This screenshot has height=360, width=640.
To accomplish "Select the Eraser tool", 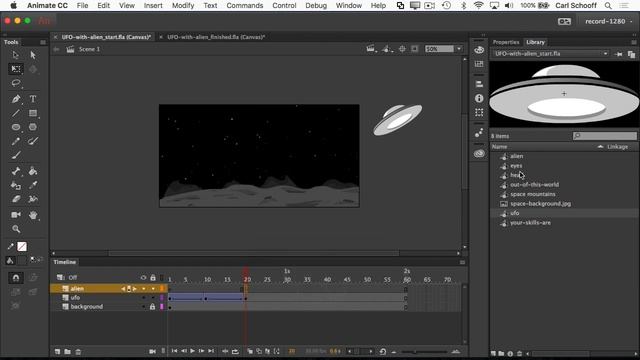I will 16,199.
